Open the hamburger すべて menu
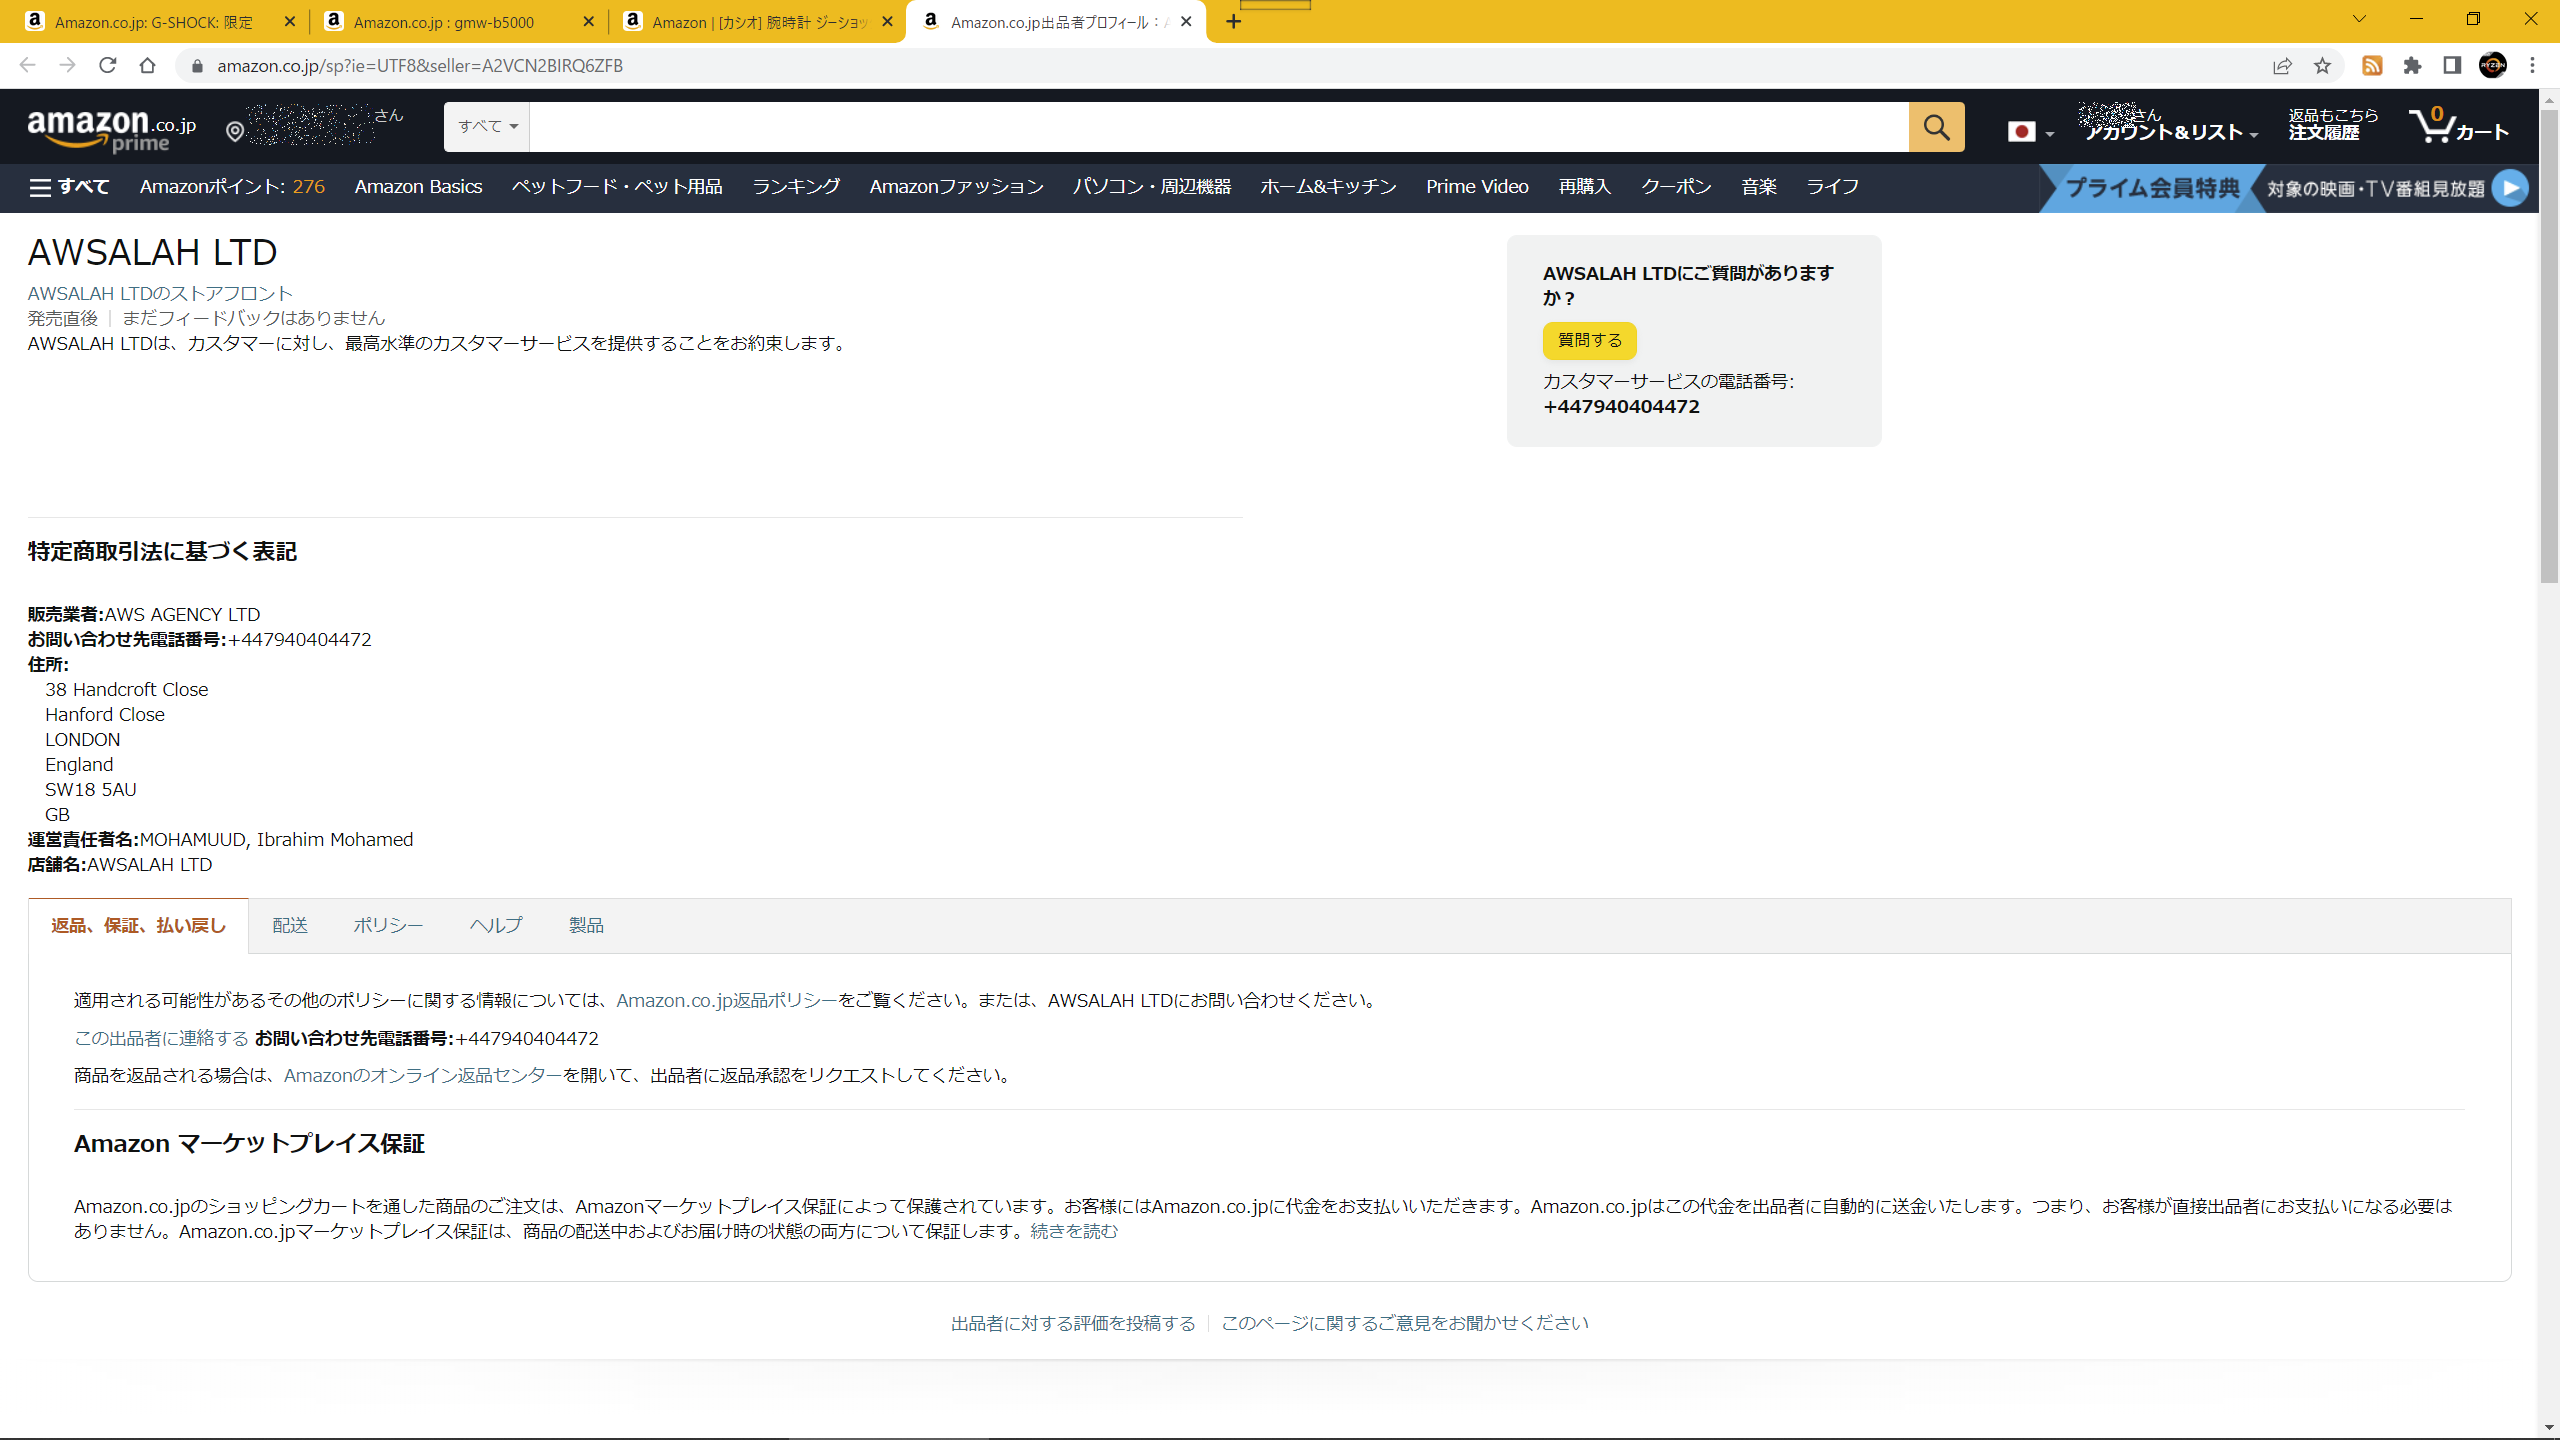 (x=69, y=187)
